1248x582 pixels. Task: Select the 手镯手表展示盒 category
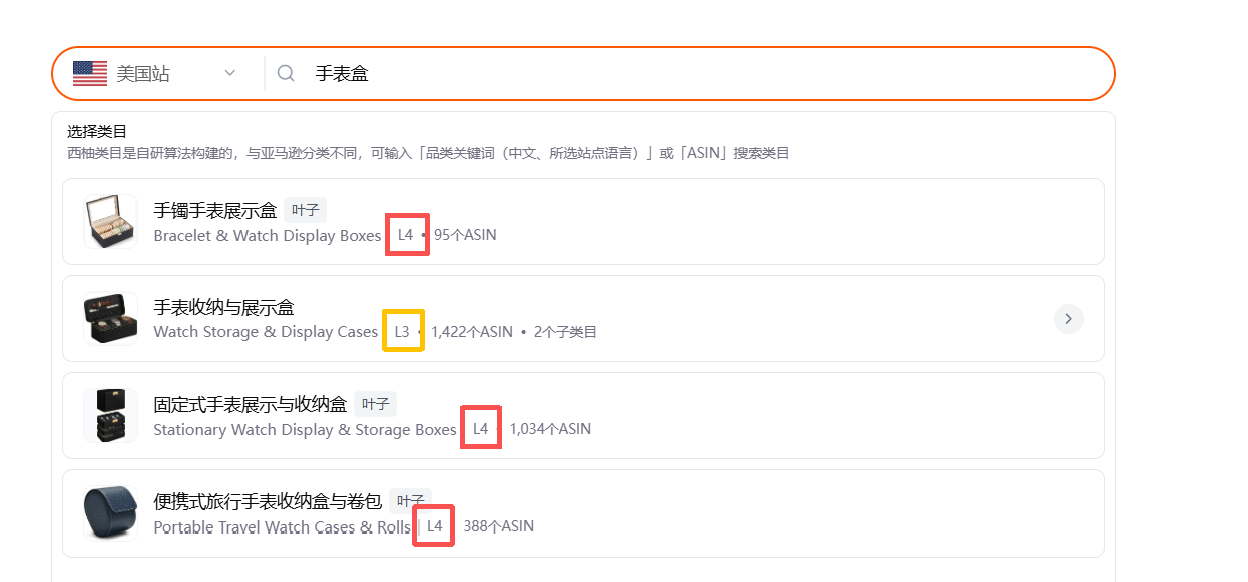tap(583, 221)
